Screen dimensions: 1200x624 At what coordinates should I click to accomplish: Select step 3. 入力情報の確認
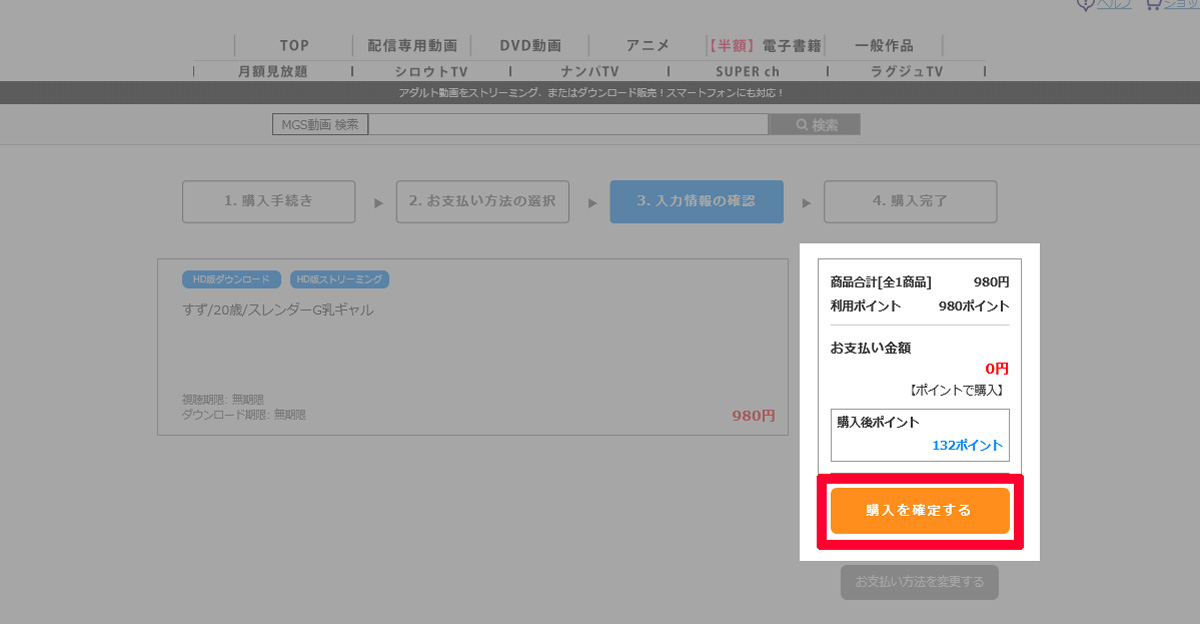pos(696,201)
